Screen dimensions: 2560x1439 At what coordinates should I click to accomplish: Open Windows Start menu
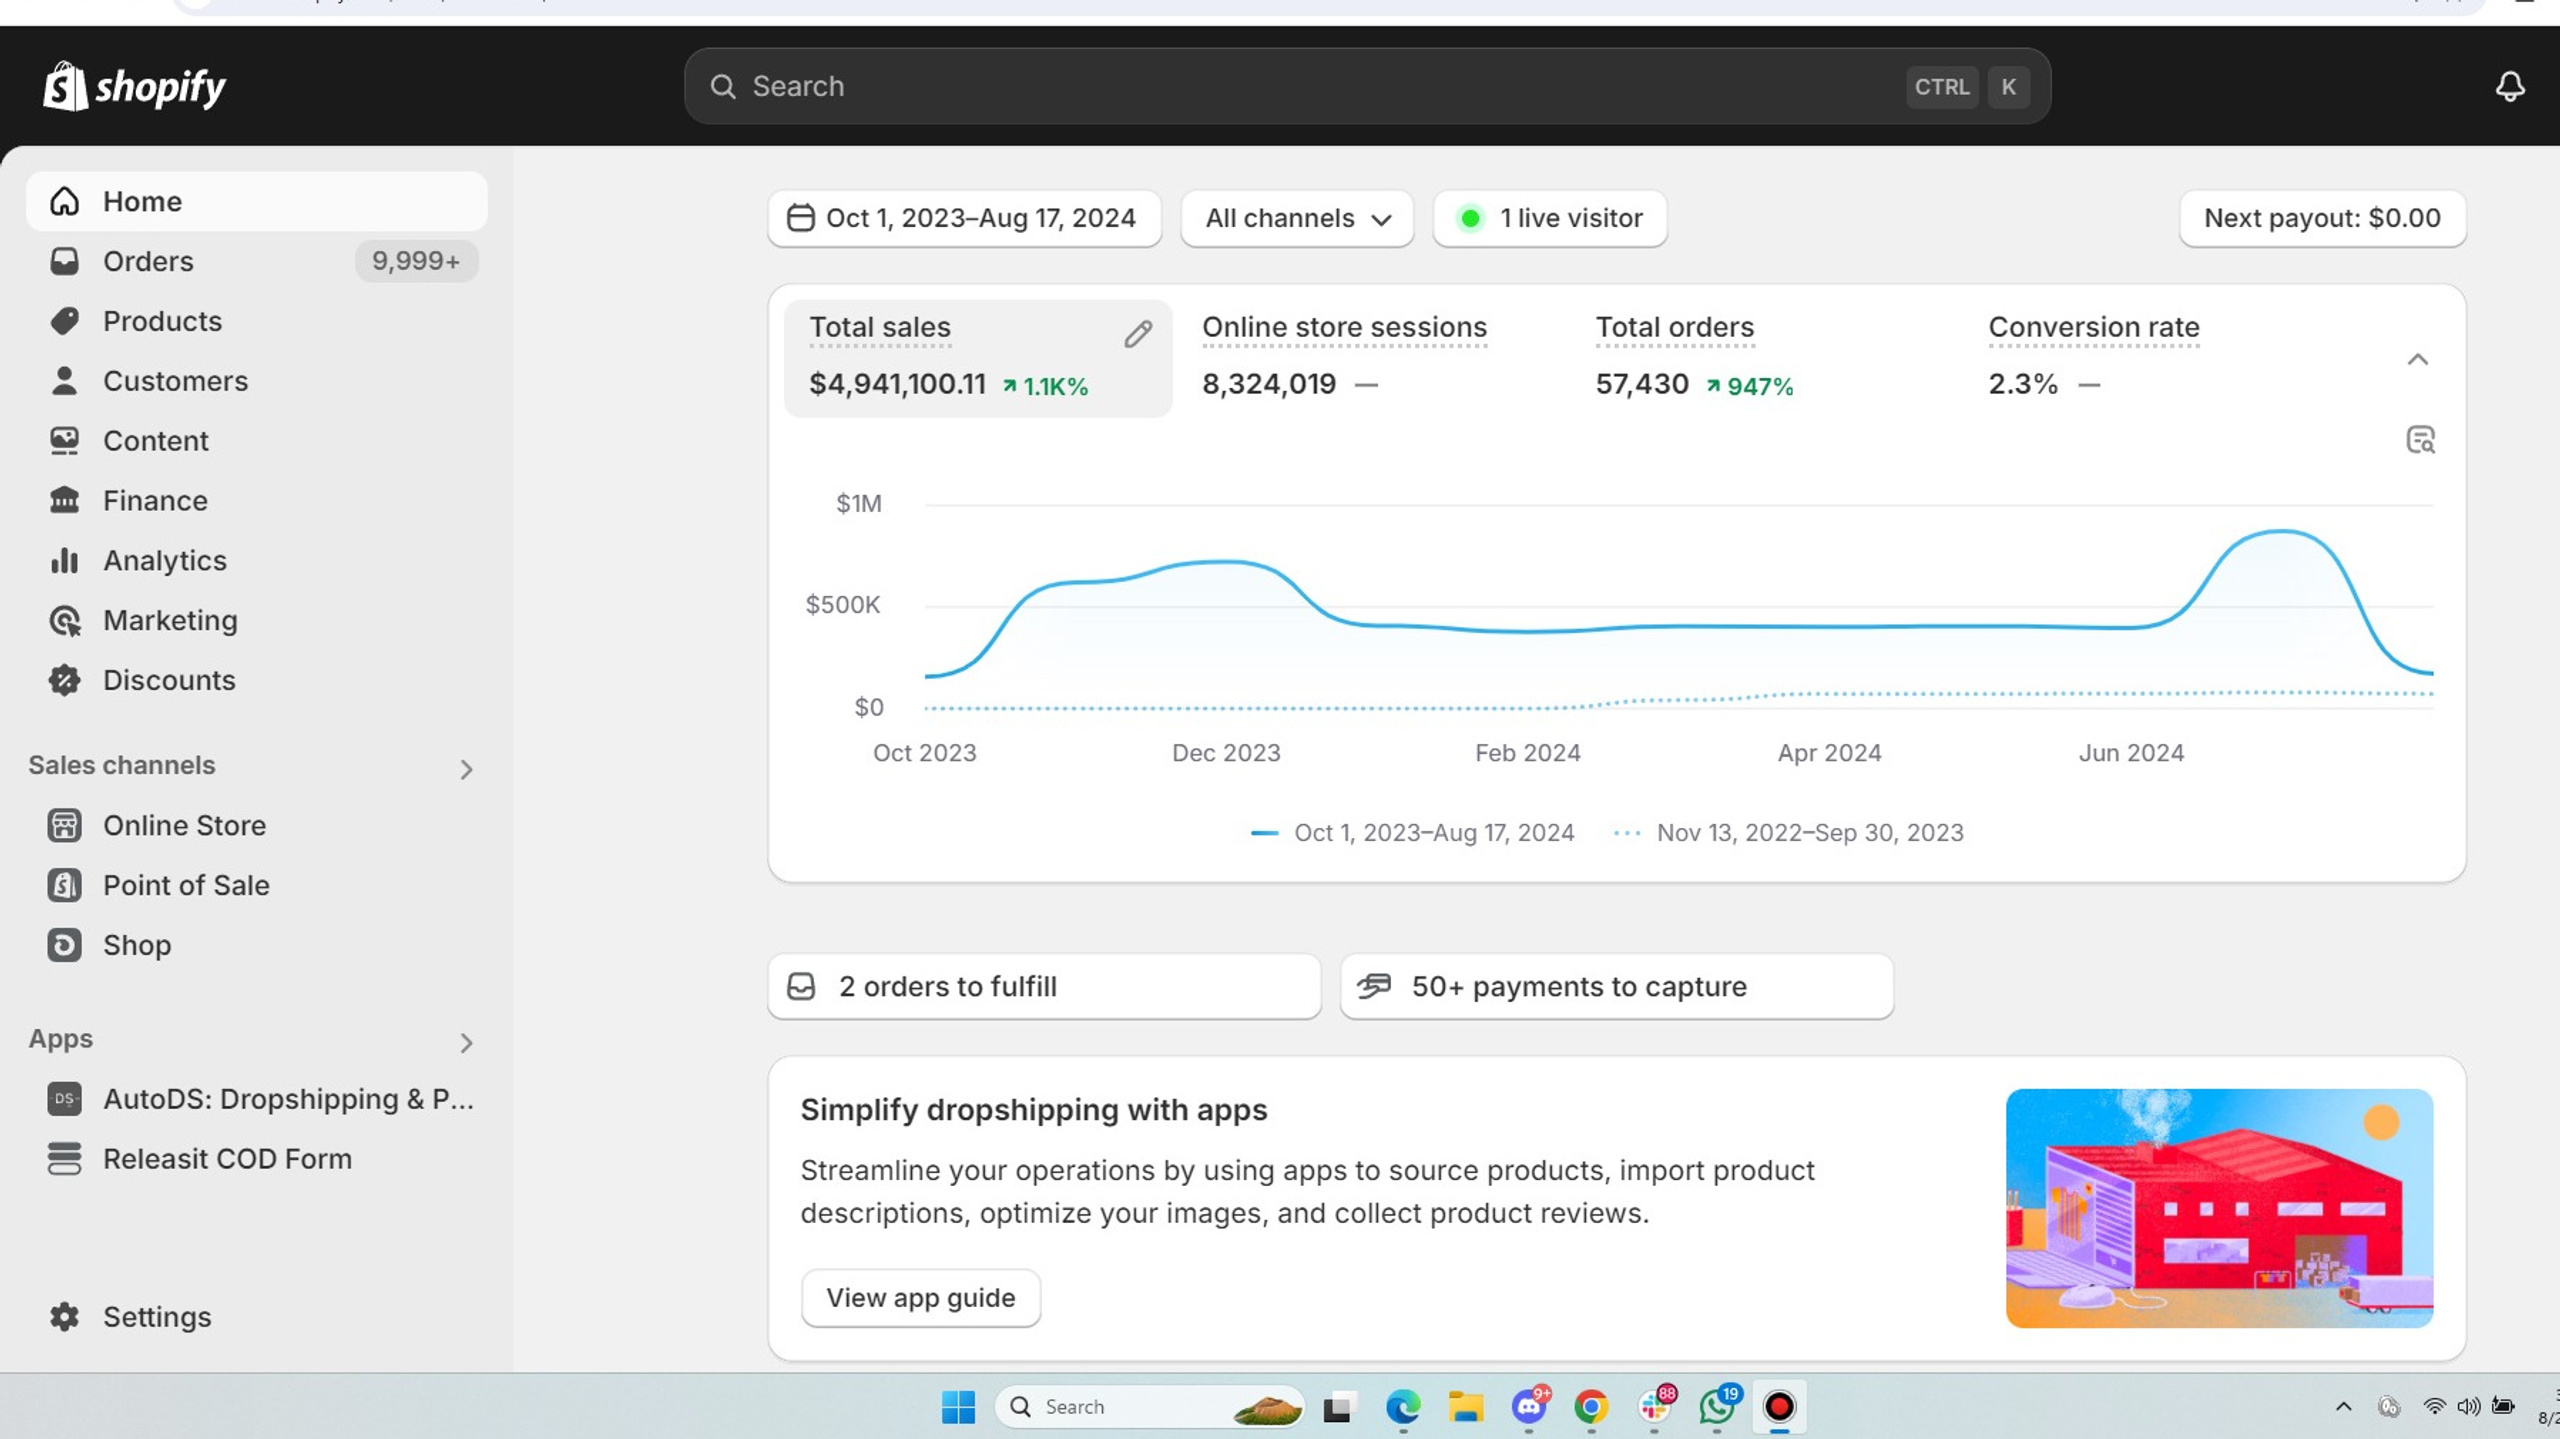click(x=958, y=1407)
